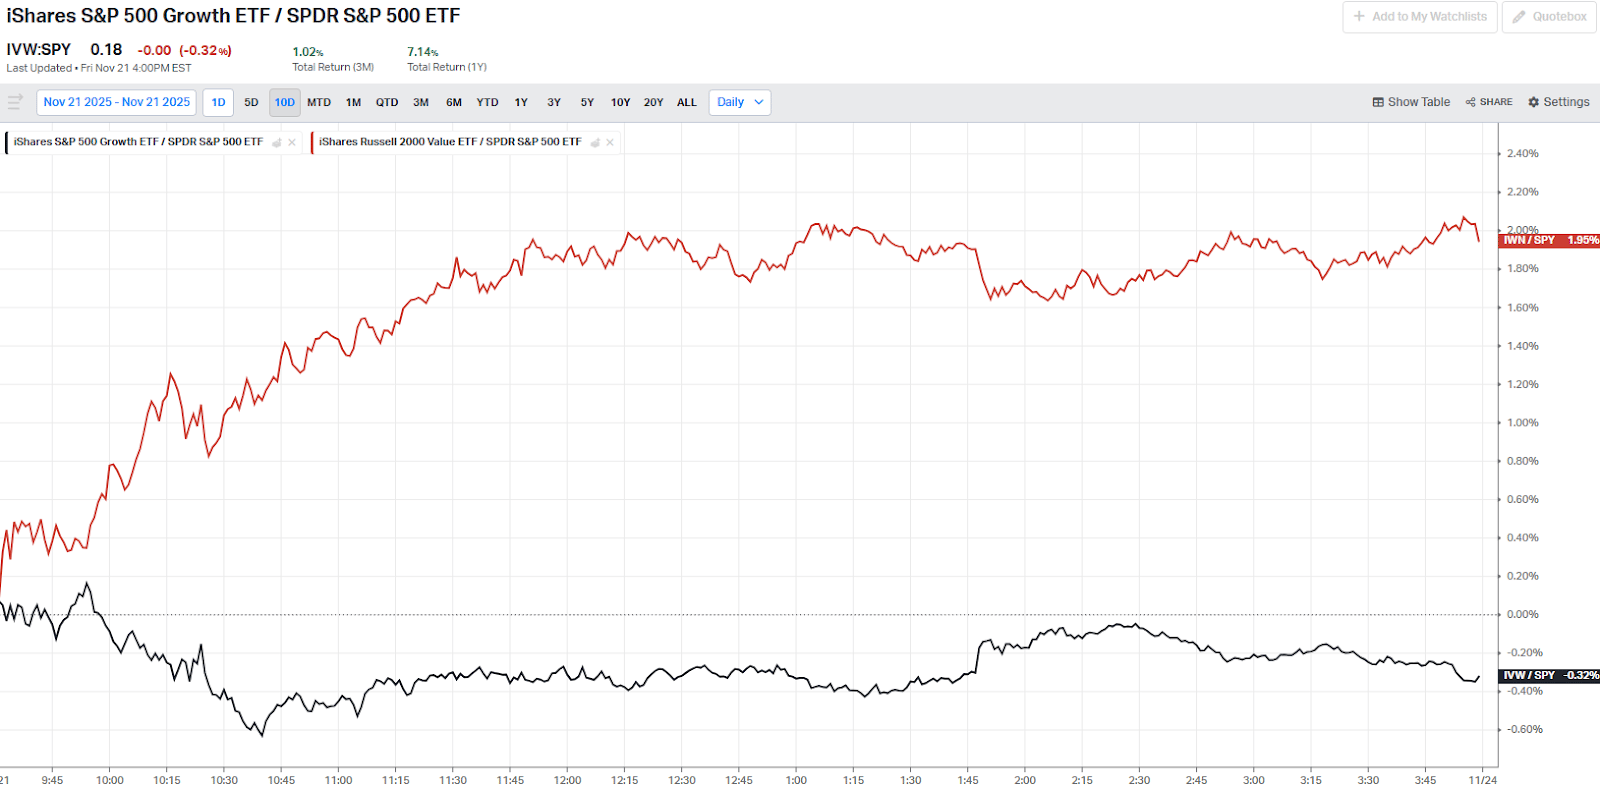Open the date range picker field

117,102
